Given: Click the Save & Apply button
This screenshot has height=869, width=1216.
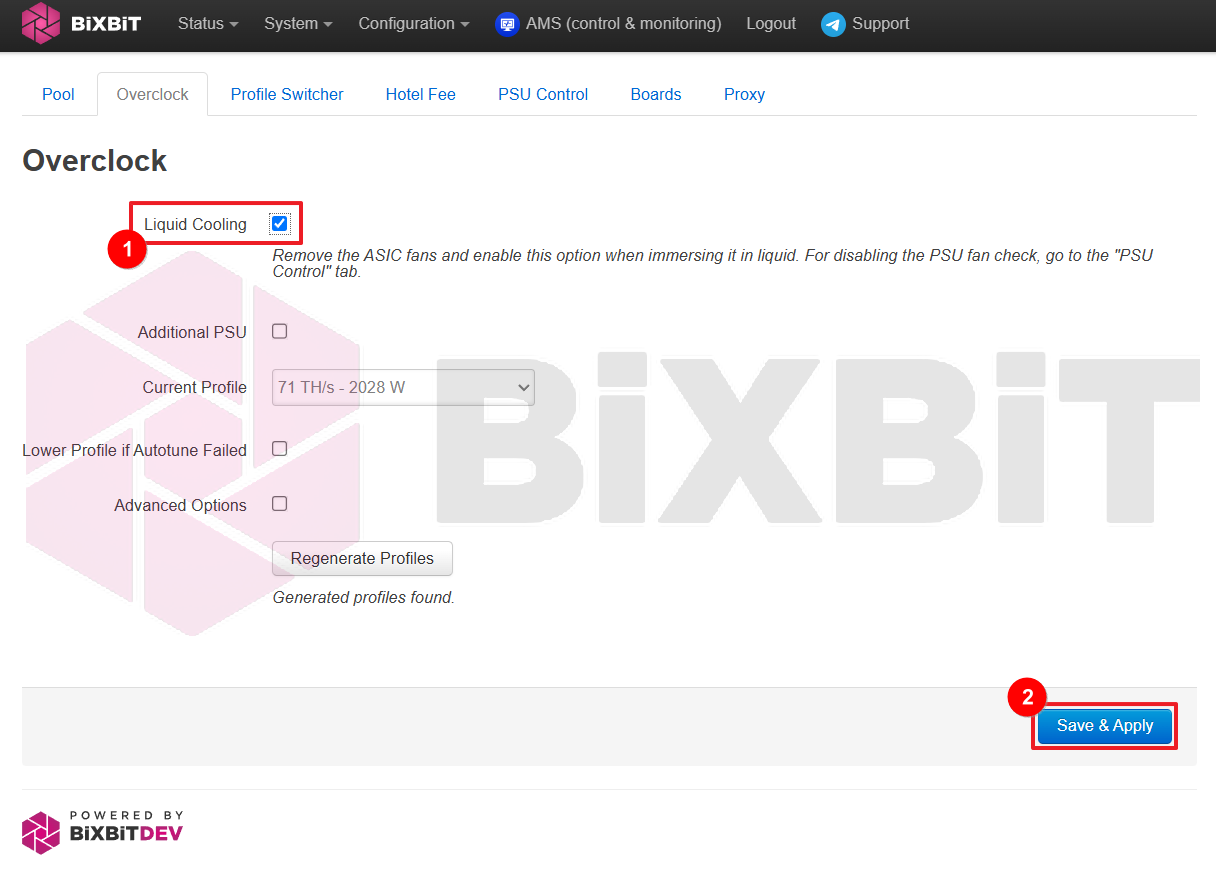Looking at the screenshot, I should pyautogui.click(x=1105, y=726).
